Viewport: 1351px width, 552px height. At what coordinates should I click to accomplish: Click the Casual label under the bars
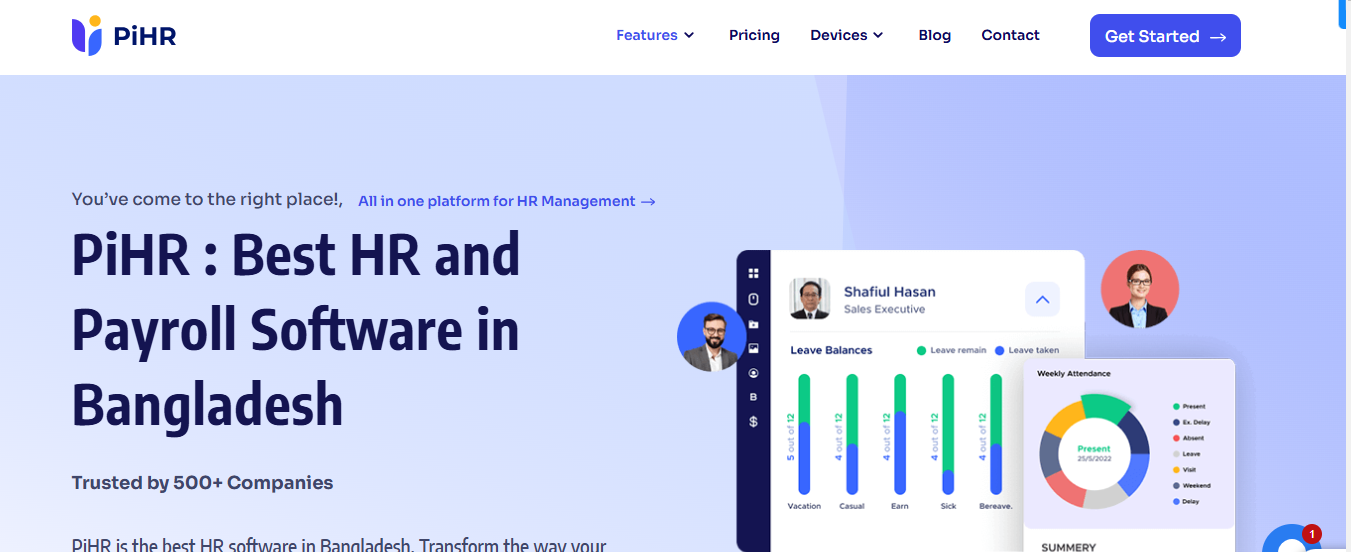click(x=852, y=506)
